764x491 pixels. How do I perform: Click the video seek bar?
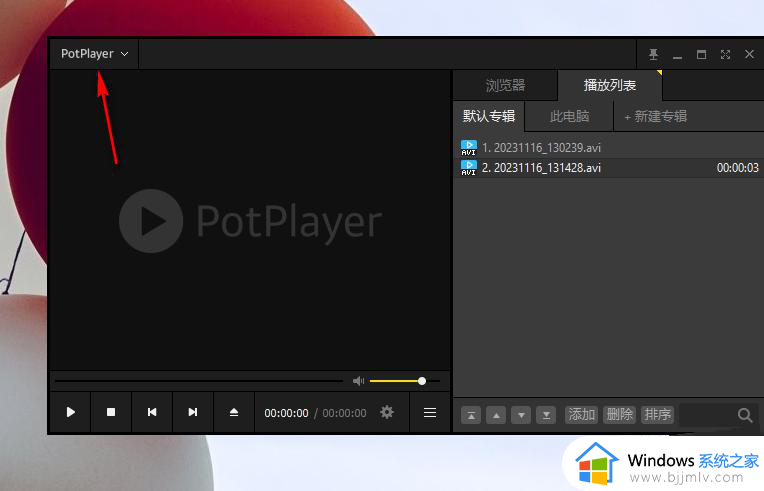point(199,381)
